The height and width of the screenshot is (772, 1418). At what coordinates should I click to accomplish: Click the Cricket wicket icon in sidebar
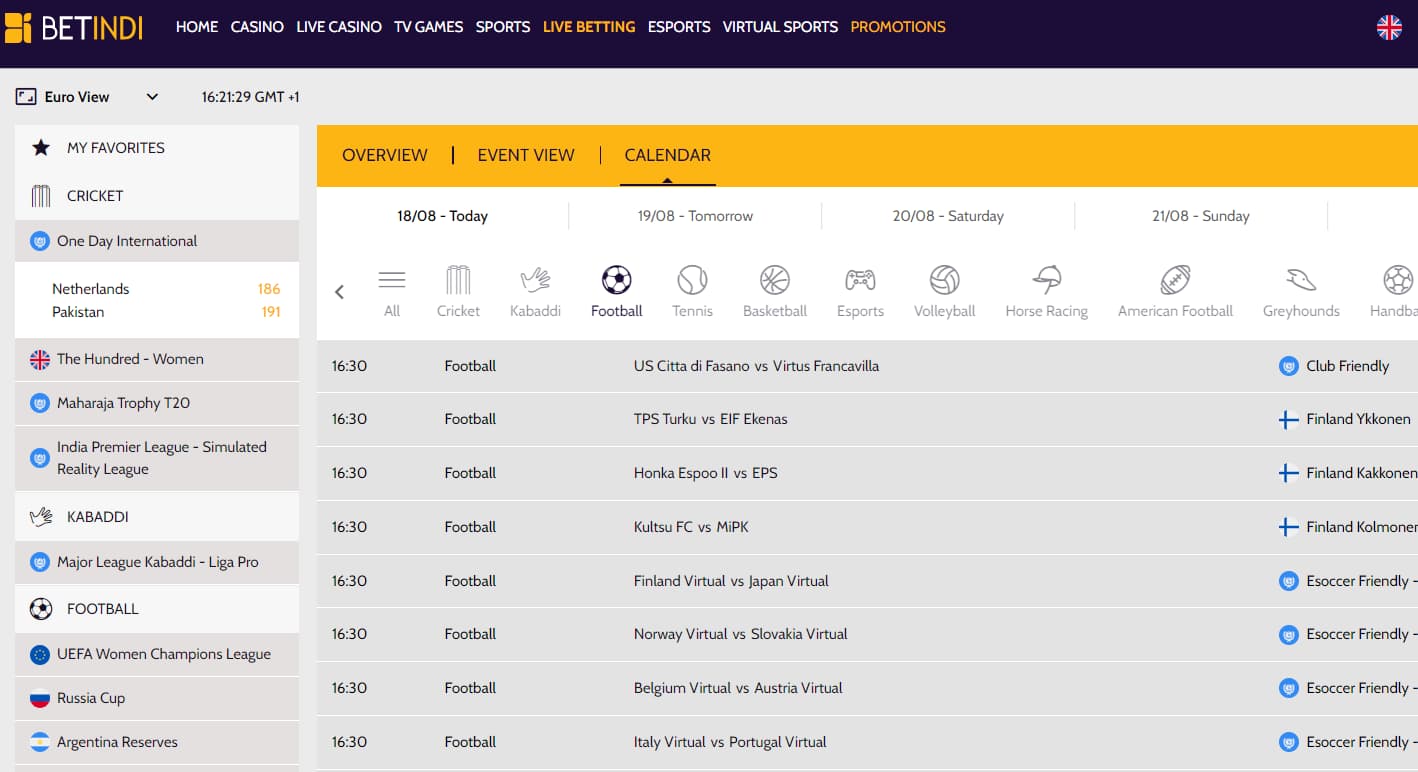click(41, 196)
